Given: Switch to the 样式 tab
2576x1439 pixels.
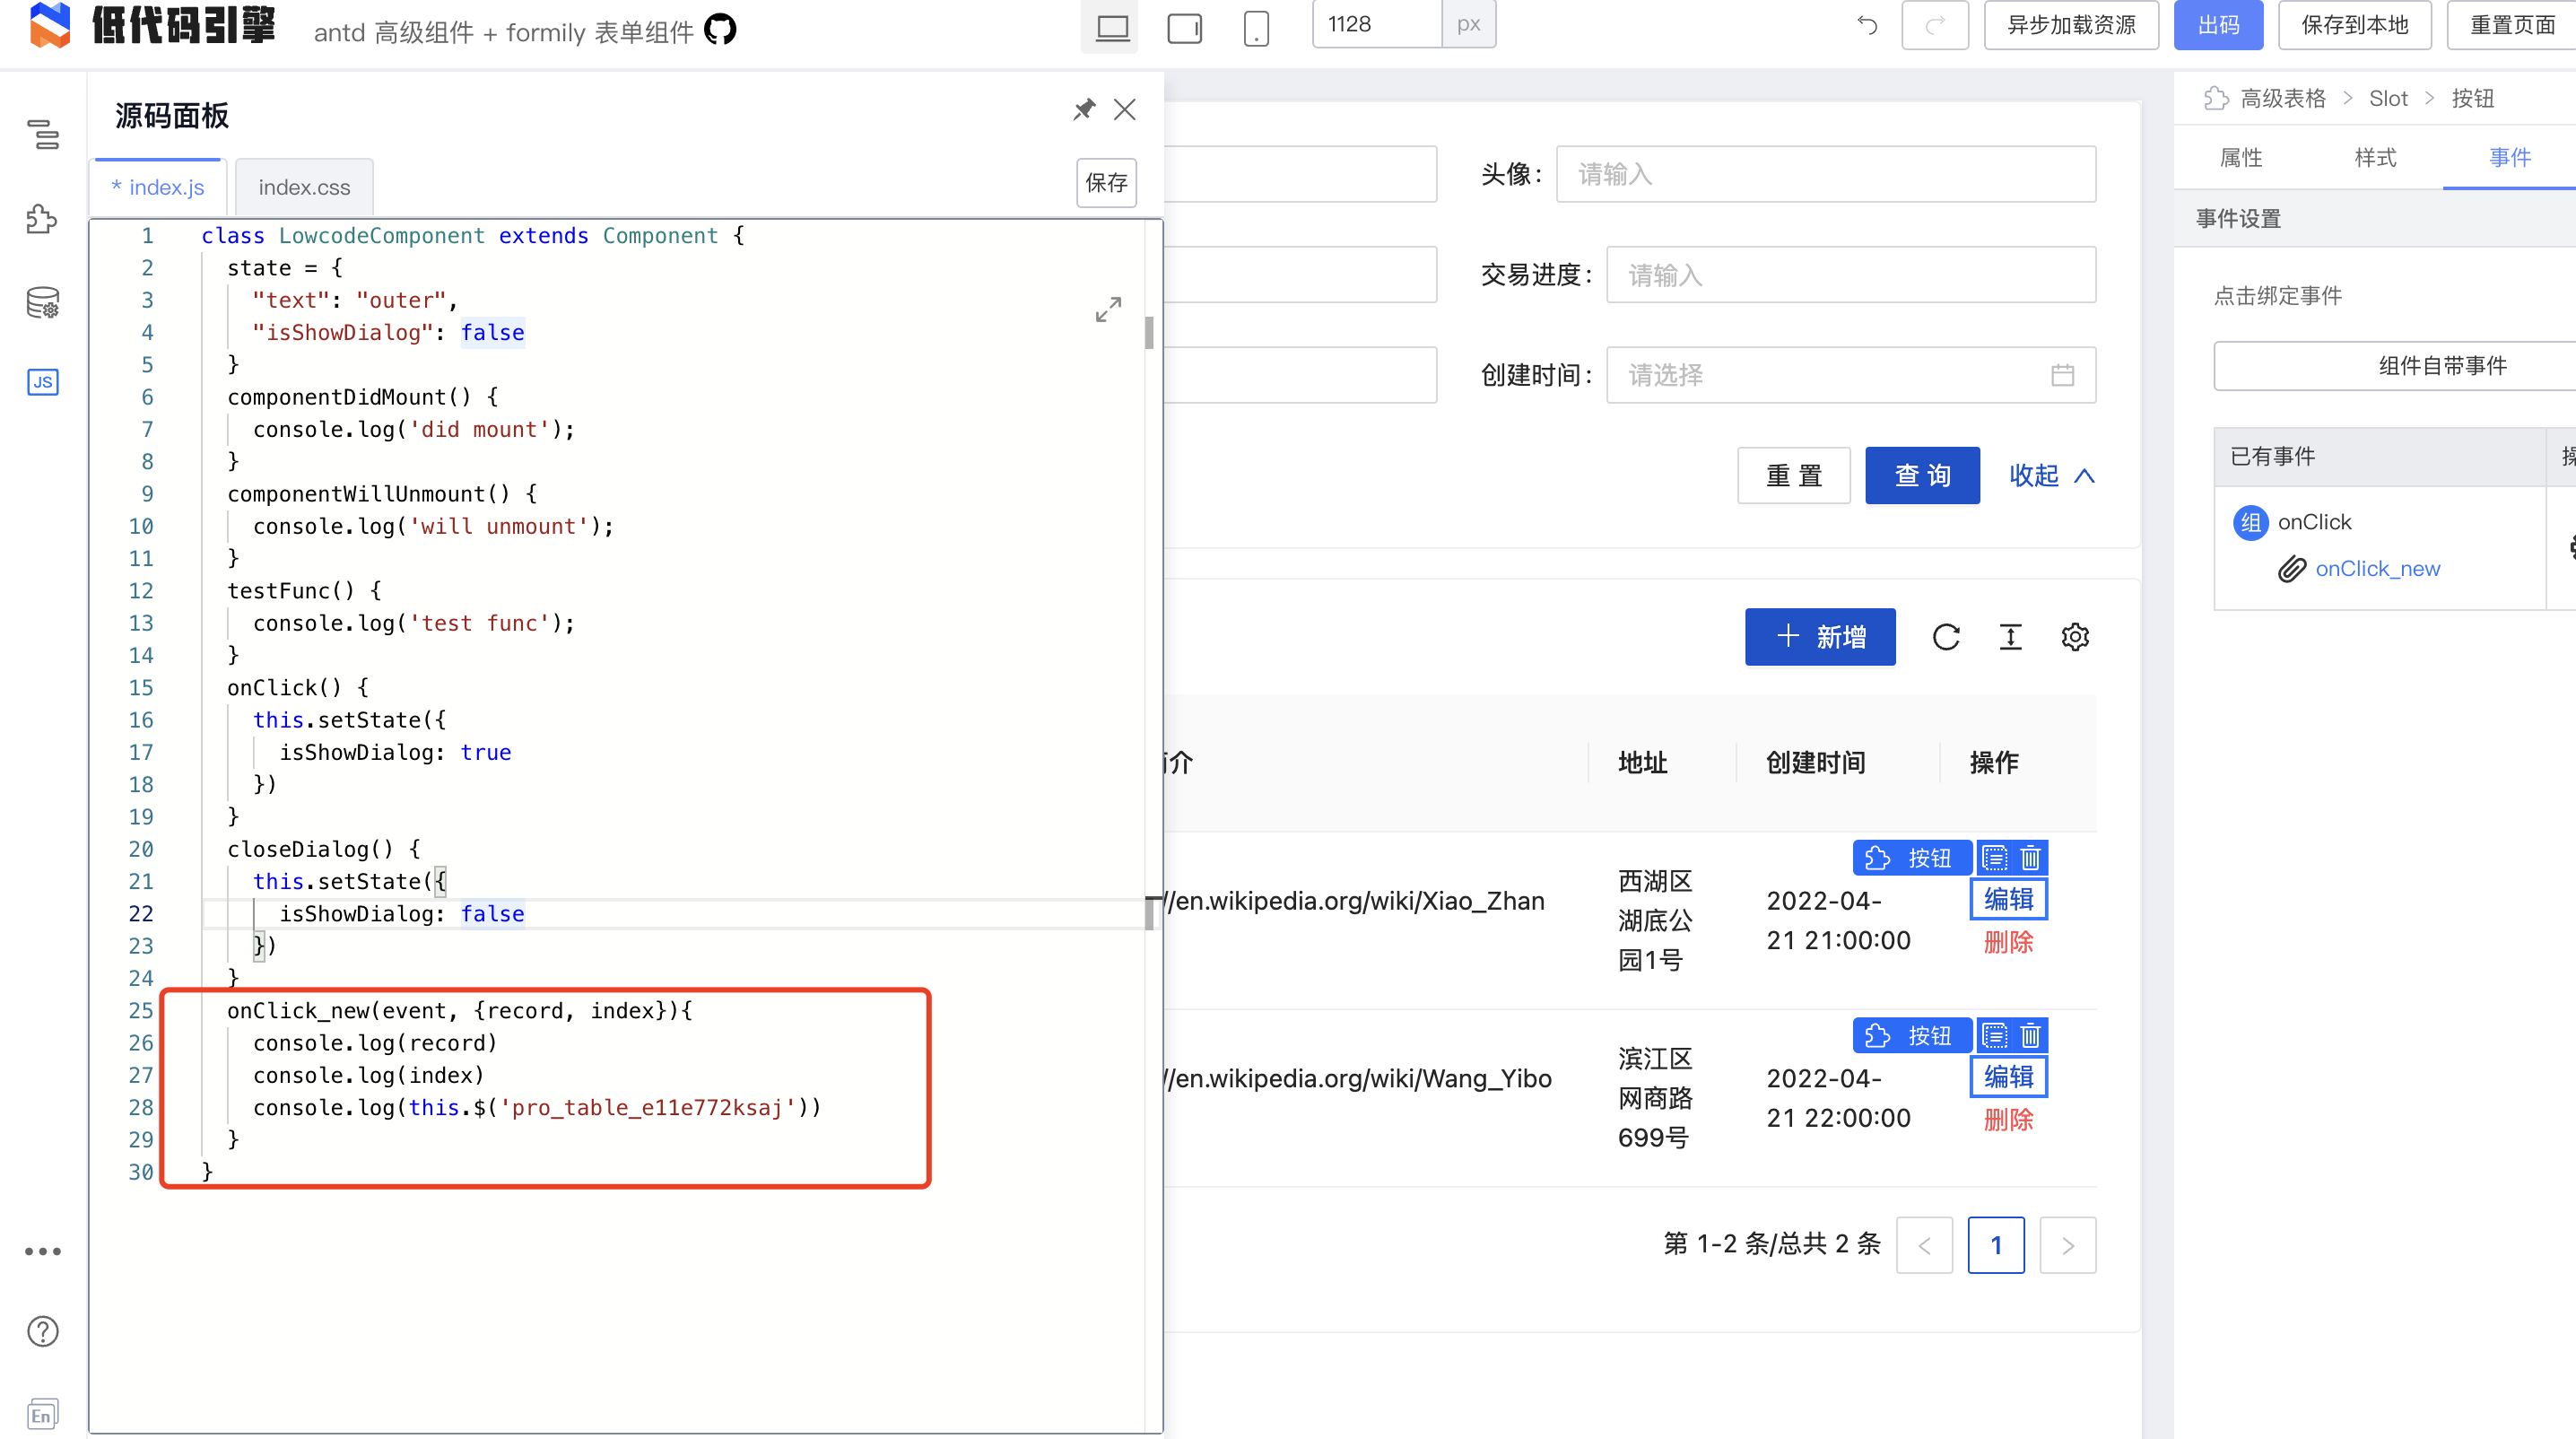Looking at the screenshot, I should (x=2375, y=158).
